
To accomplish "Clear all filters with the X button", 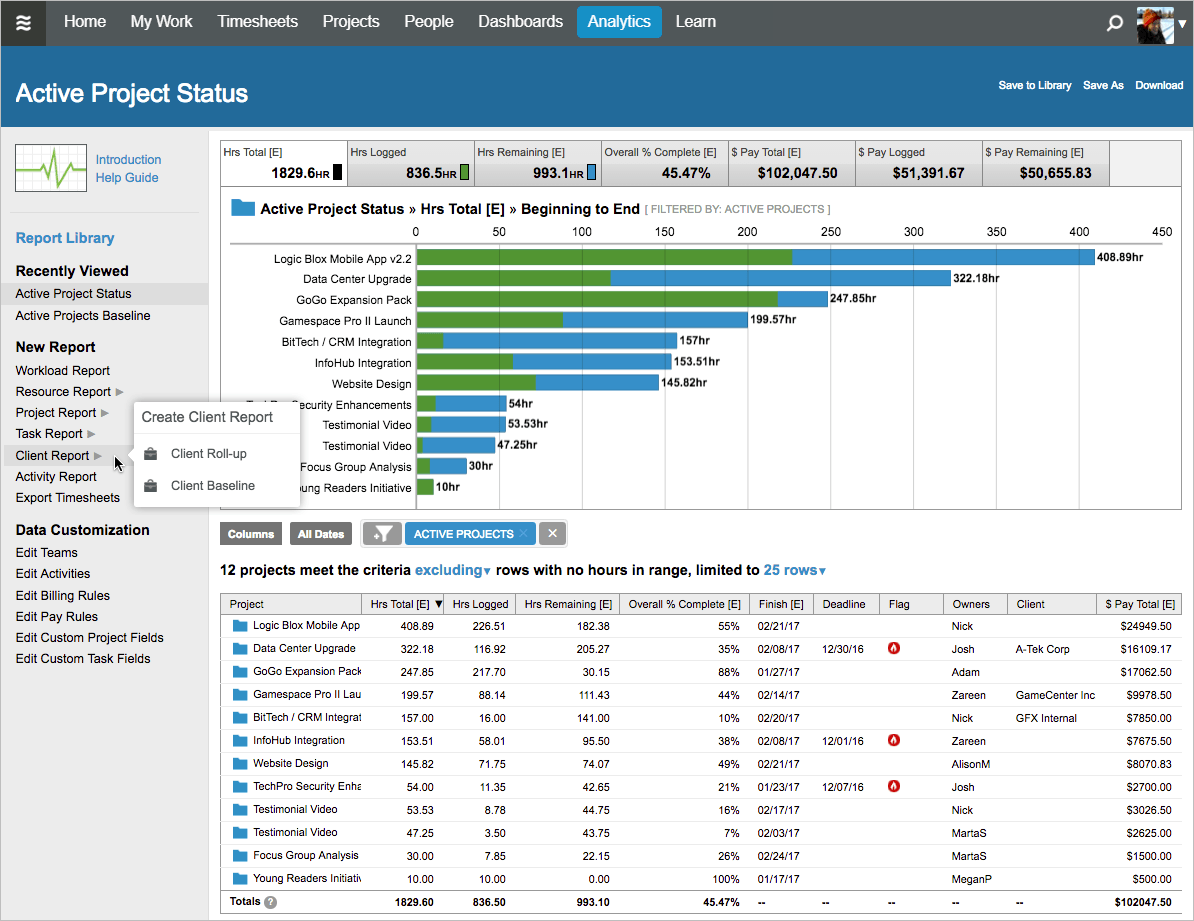I will pyautogui.click(x=552, y=533).
